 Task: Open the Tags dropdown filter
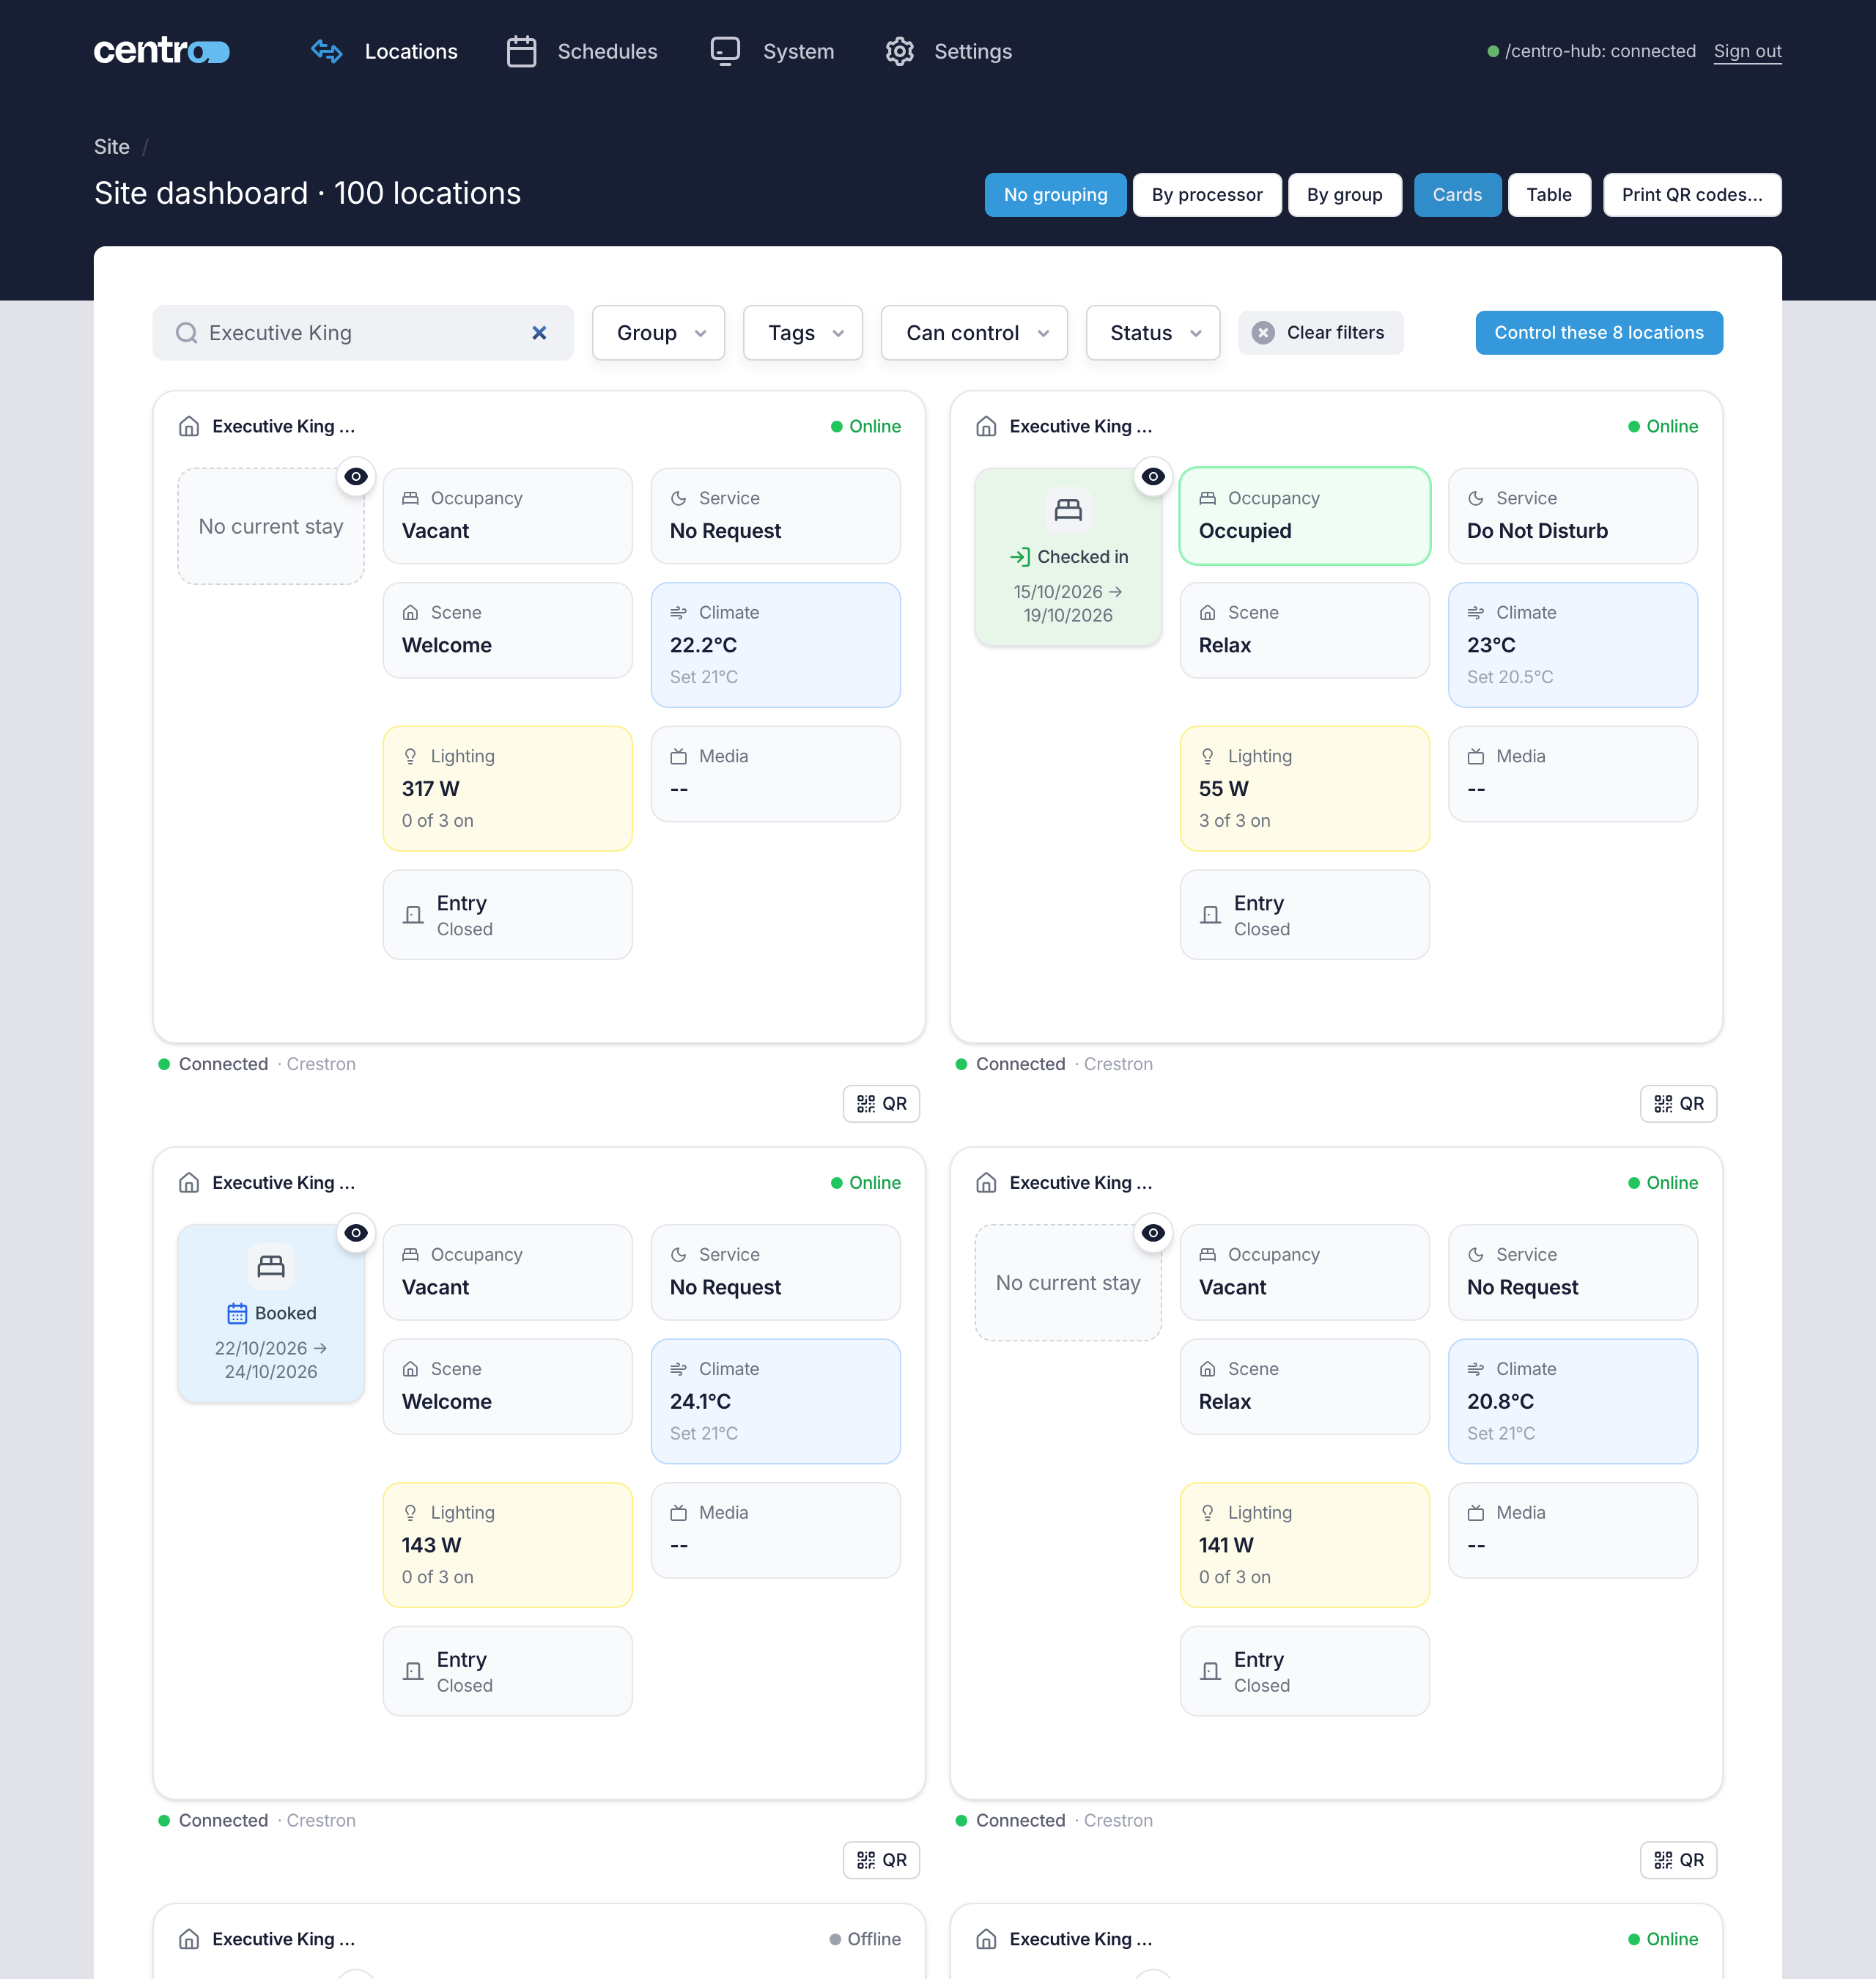click(803, 333)
